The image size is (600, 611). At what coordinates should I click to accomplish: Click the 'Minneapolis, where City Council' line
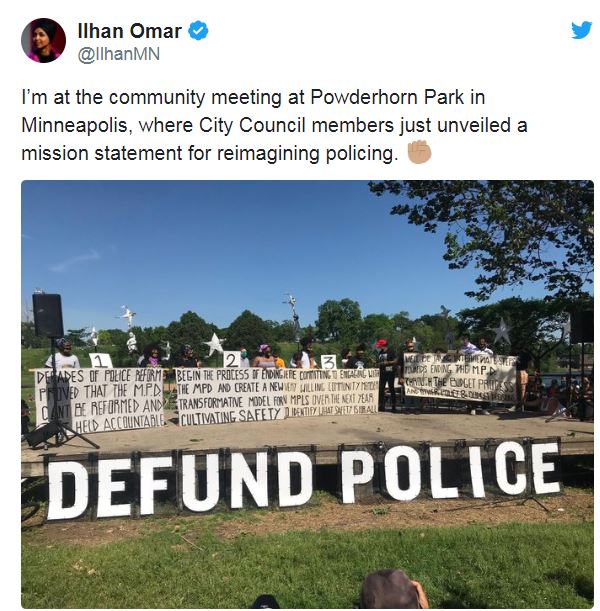click(x=166, y=125)
